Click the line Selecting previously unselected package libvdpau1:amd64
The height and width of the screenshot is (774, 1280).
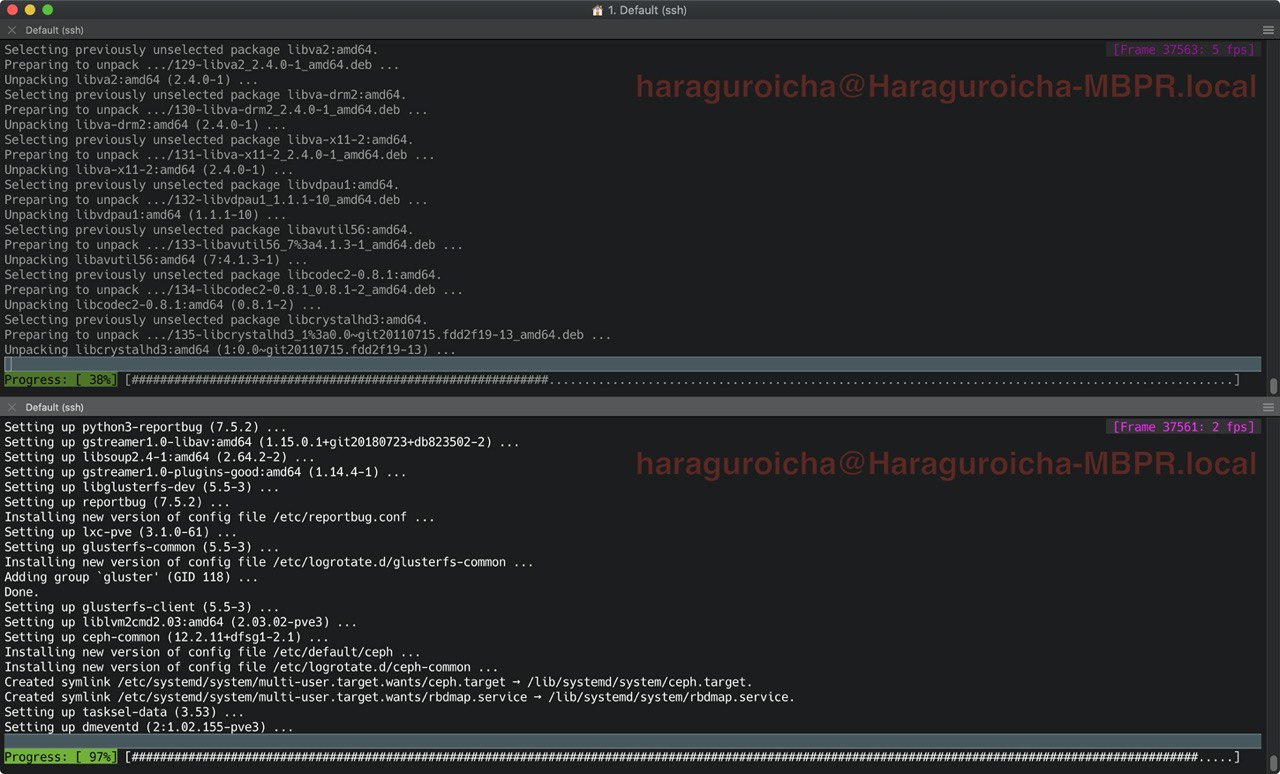click(202, 185)
